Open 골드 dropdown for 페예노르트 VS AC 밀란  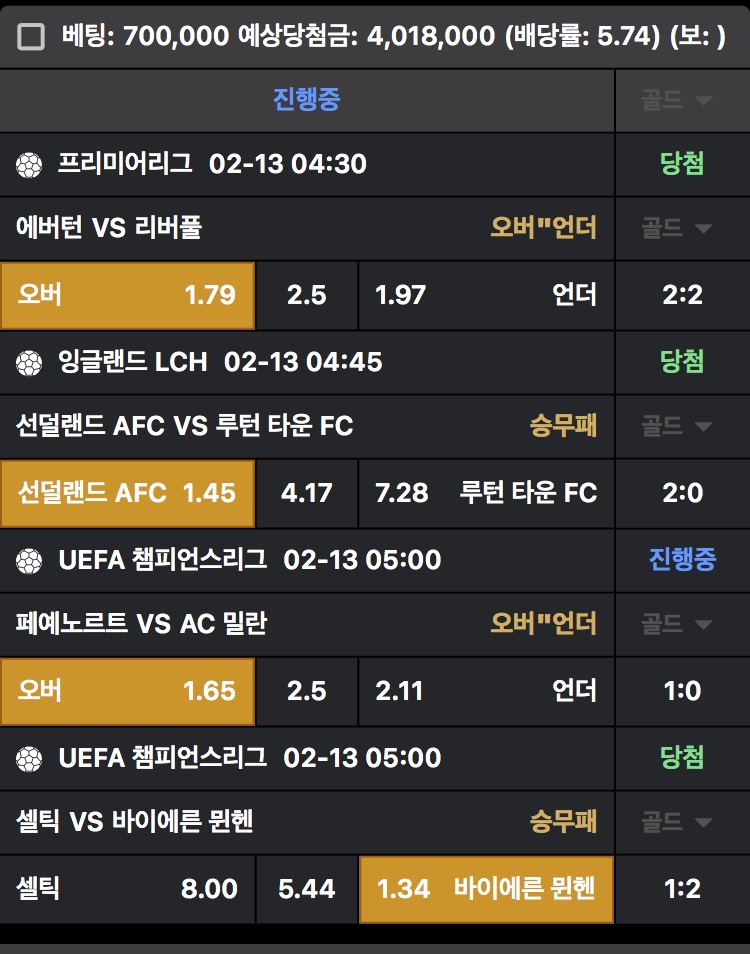[682, 625]
